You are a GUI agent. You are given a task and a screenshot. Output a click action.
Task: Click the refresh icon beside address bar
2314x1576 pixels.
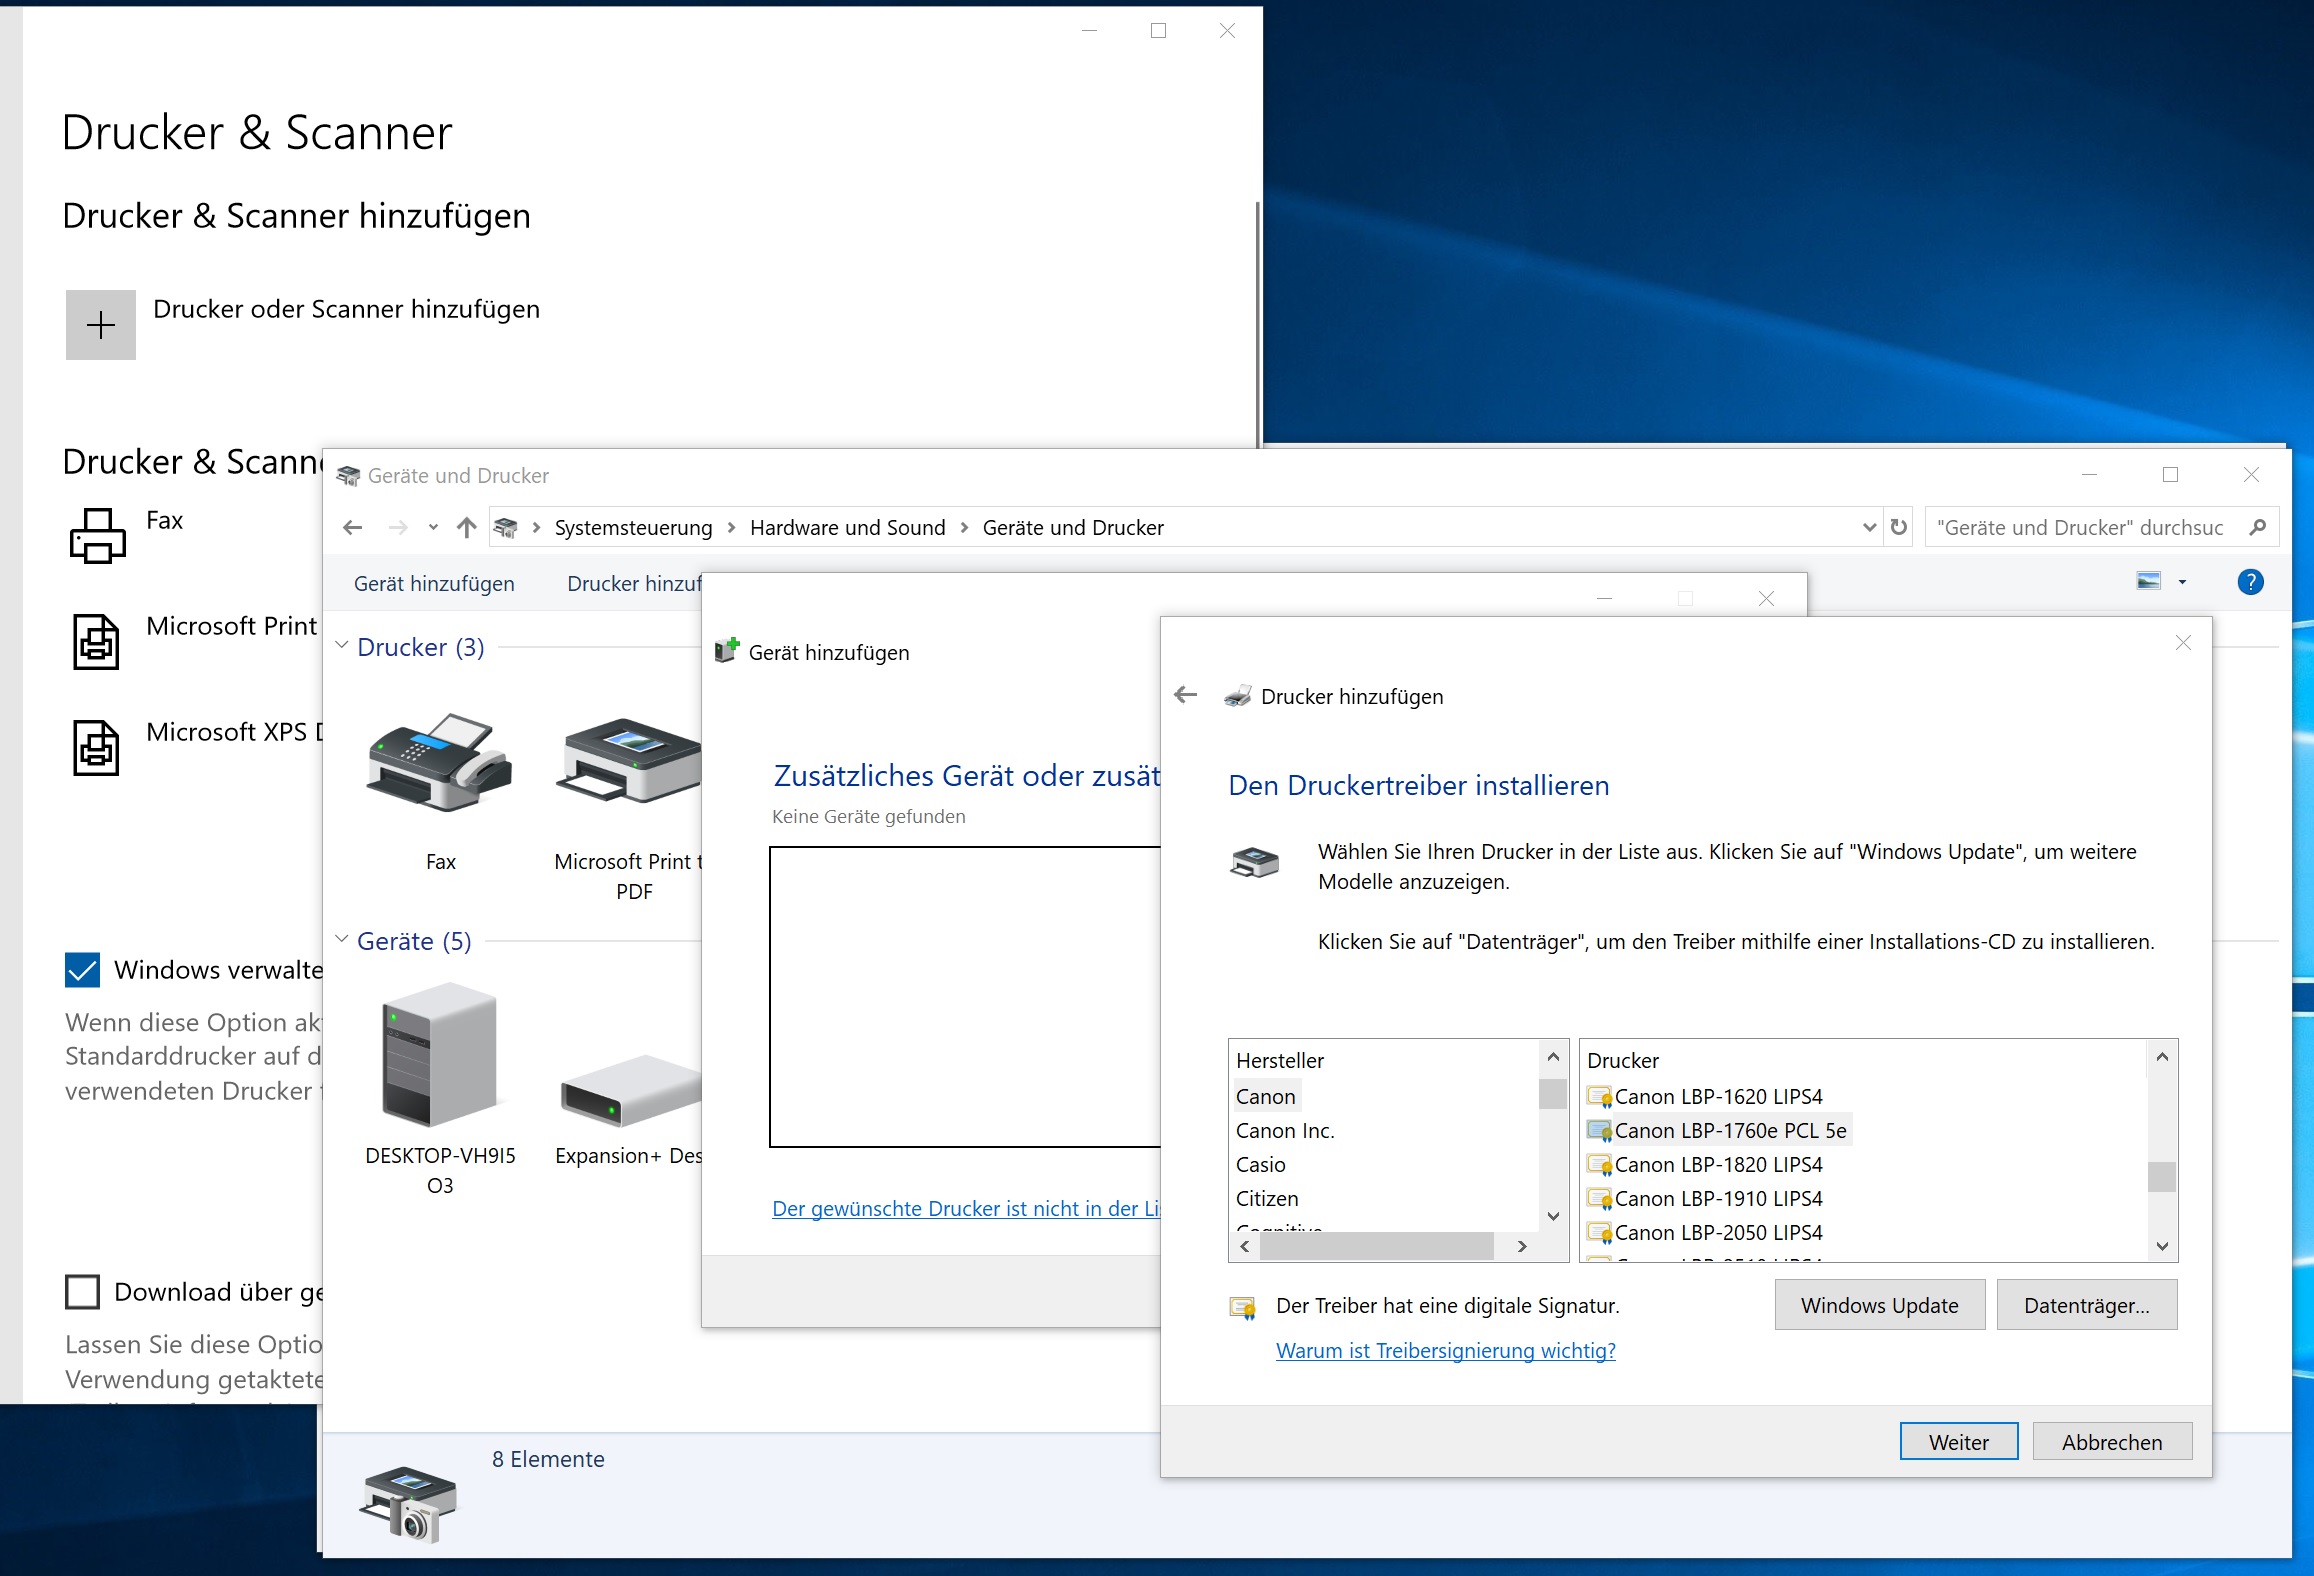click(1899, 527)
